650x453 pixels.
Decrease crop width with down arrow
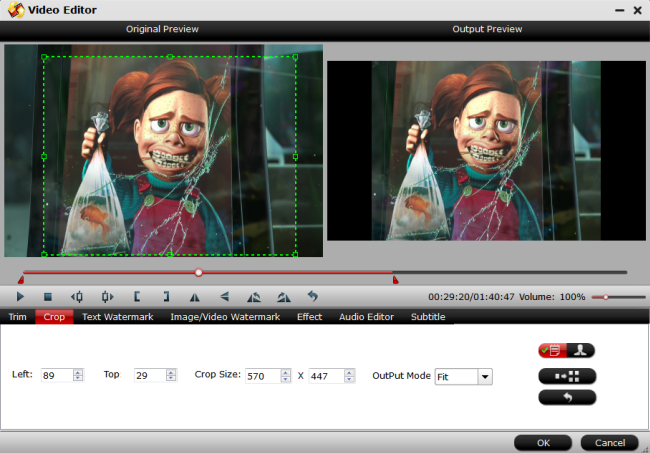[285, 379]
